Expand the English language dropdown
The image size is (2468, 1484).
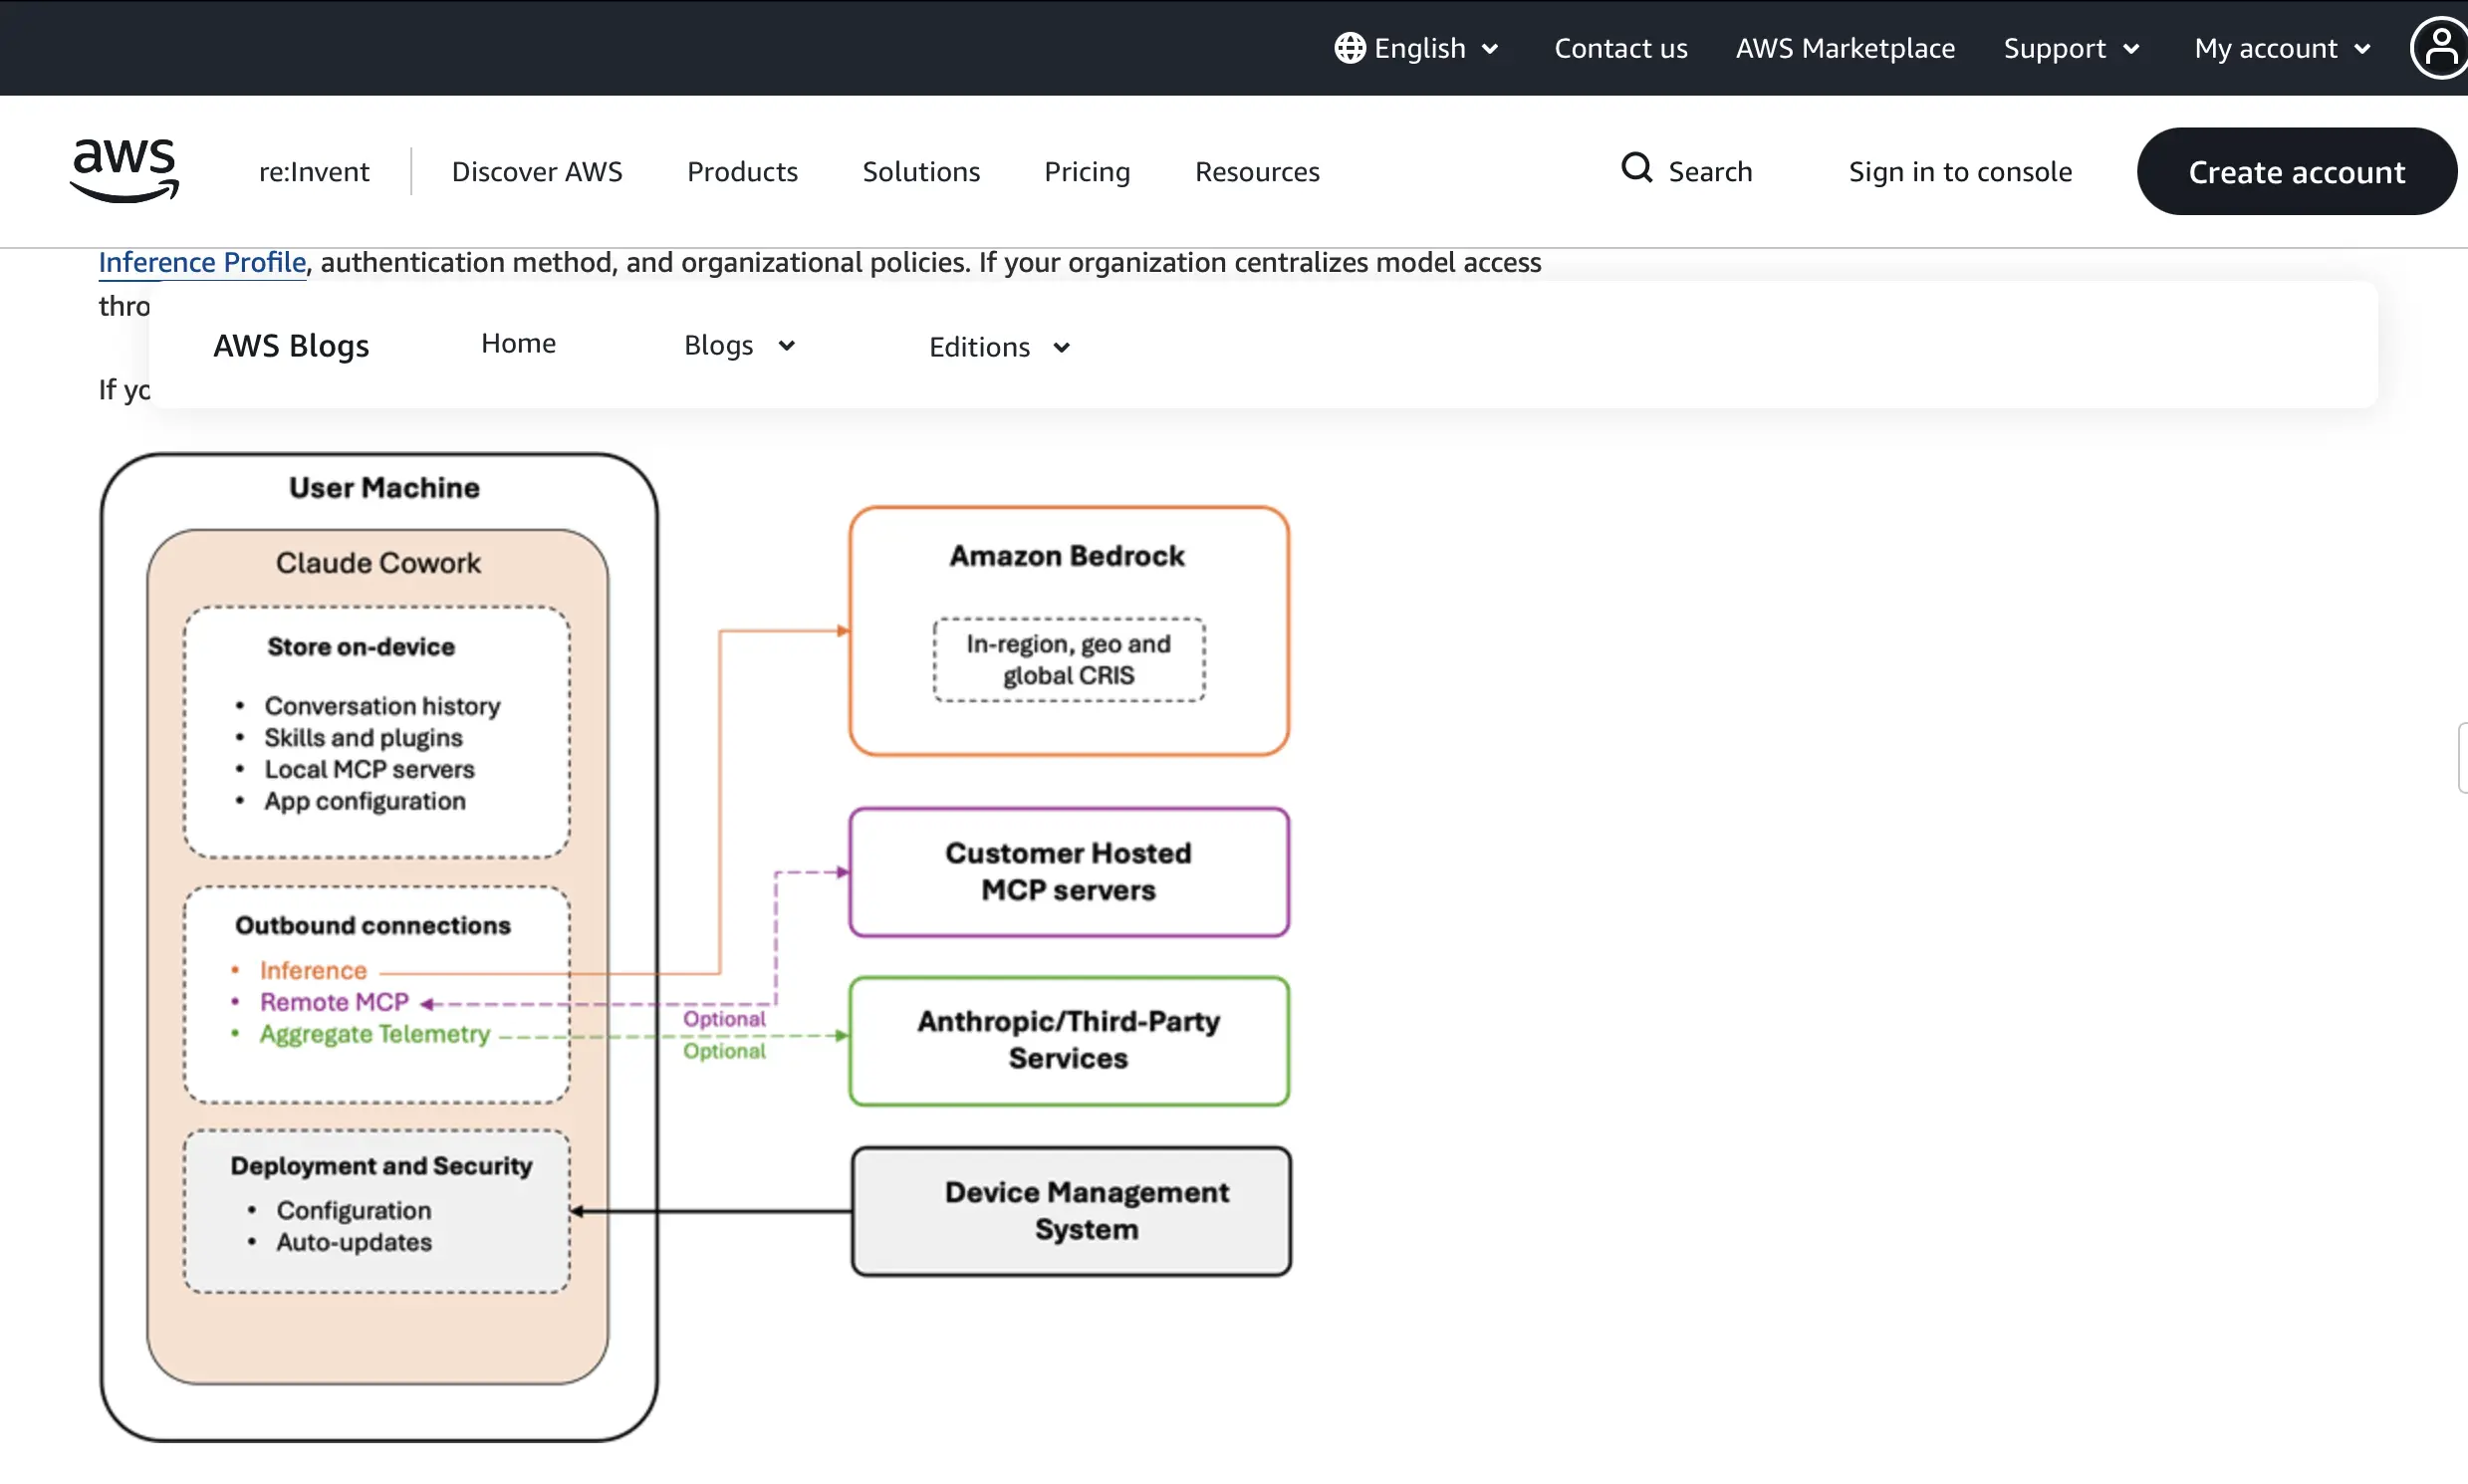[x=1417, y=48]
